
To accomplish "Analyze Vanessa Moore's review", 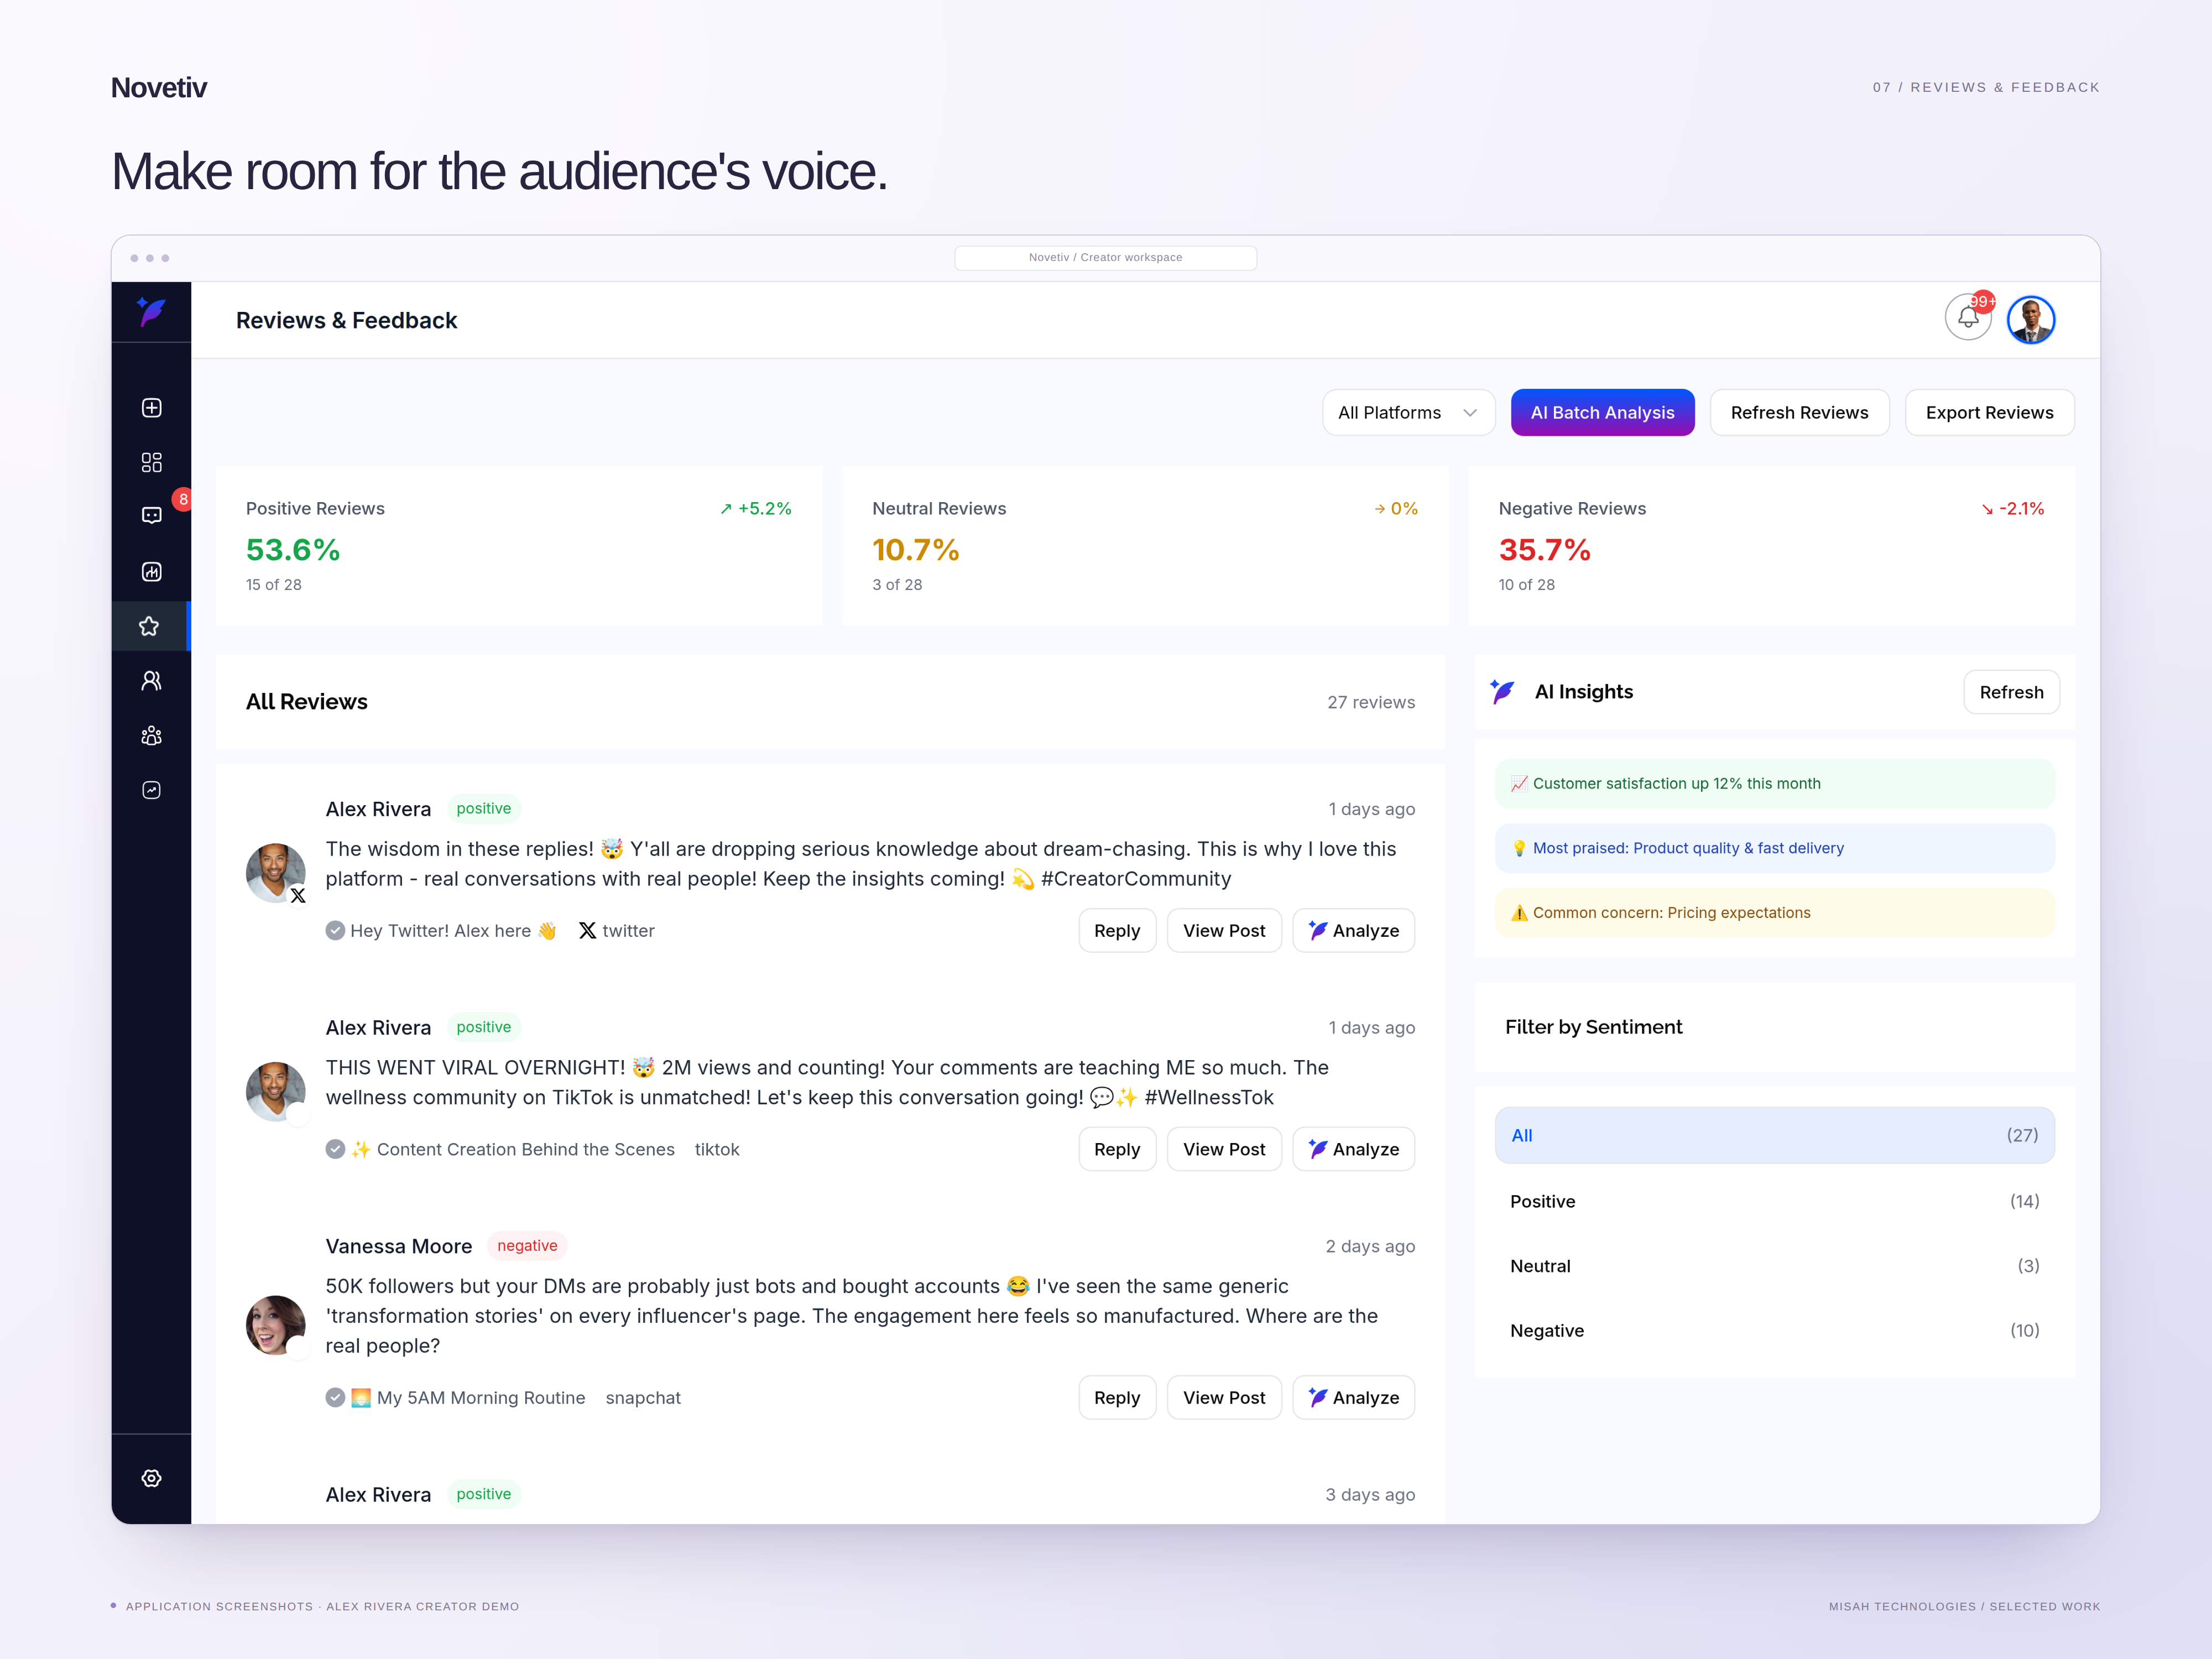I will (1353, 1397).
